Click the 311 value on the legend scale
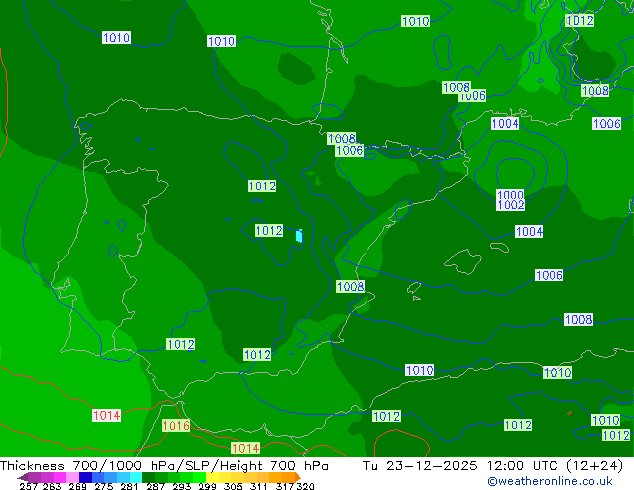This screenshot has width=634, height=490. [x=259, y=486]
